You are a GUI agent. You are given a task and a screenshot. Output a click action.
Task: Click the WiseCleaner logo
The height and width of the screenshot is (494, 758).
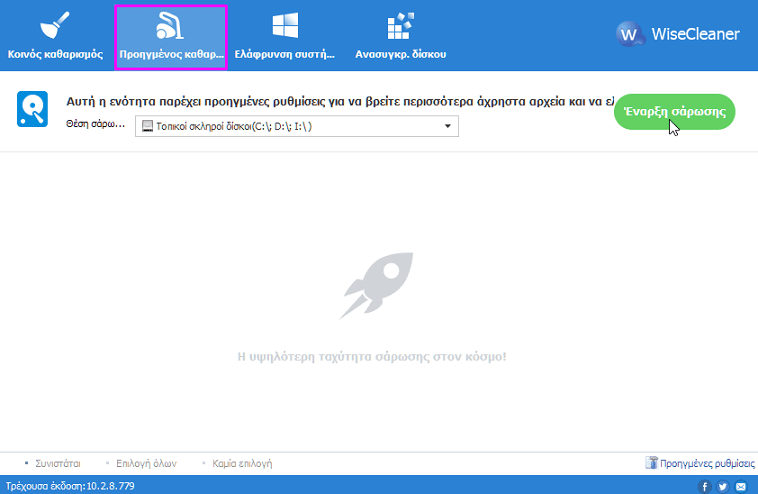(x=677, y=34)
